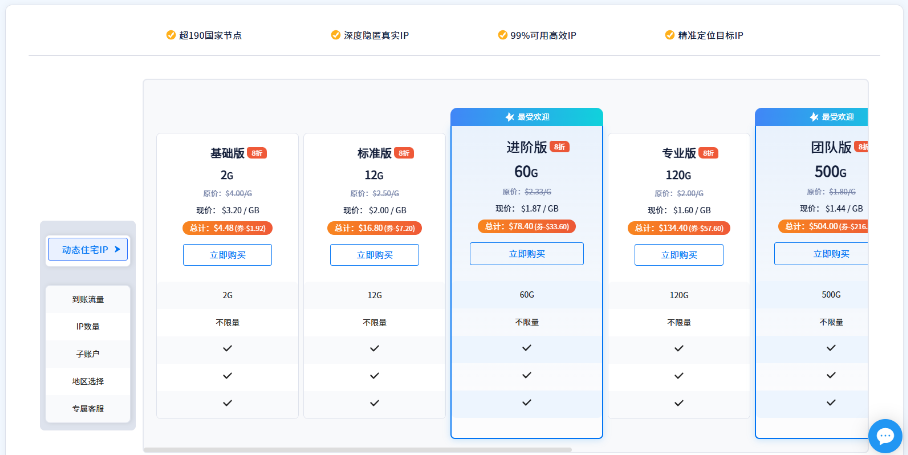Click 子账户 checkmark in 标准版 column

tap(374, 348)
